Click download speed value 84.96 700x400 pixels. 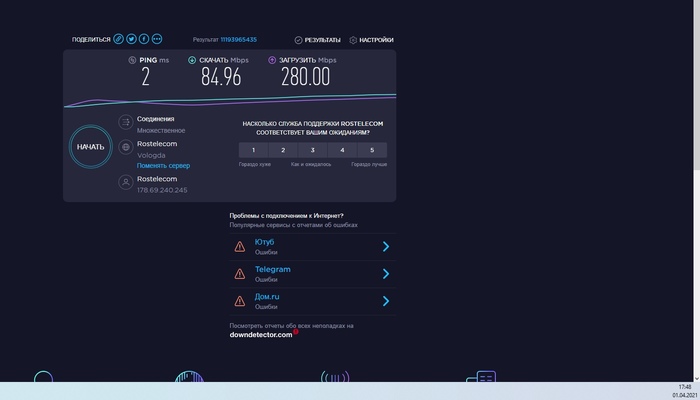point(221,77)
